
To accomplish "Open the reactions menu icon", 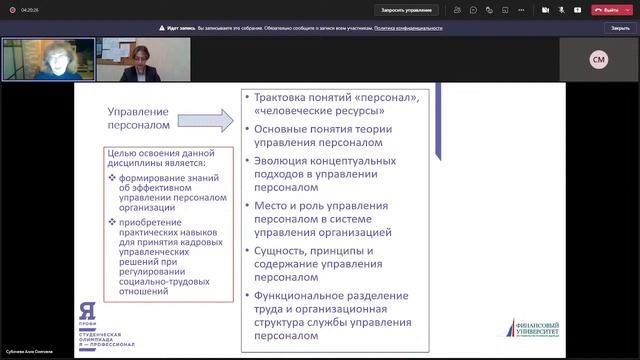I will [x=489, y=10].
